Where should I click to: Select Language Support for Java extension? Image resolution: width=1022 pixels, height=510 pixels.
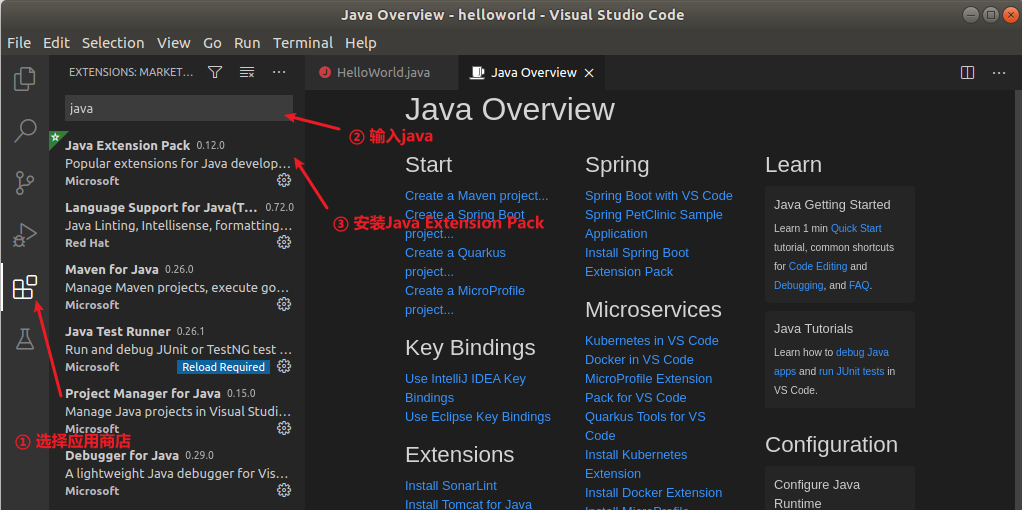(x=177, y=224)
